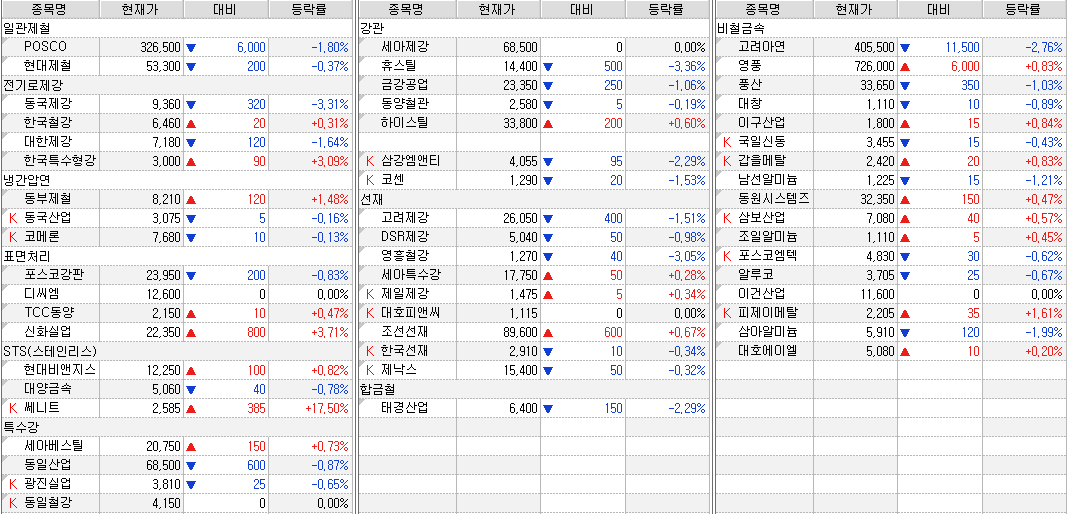Click the 영풍 stock name
Image resolution: width=1068 pixels, height=514 pixels.
click(749, 66)
